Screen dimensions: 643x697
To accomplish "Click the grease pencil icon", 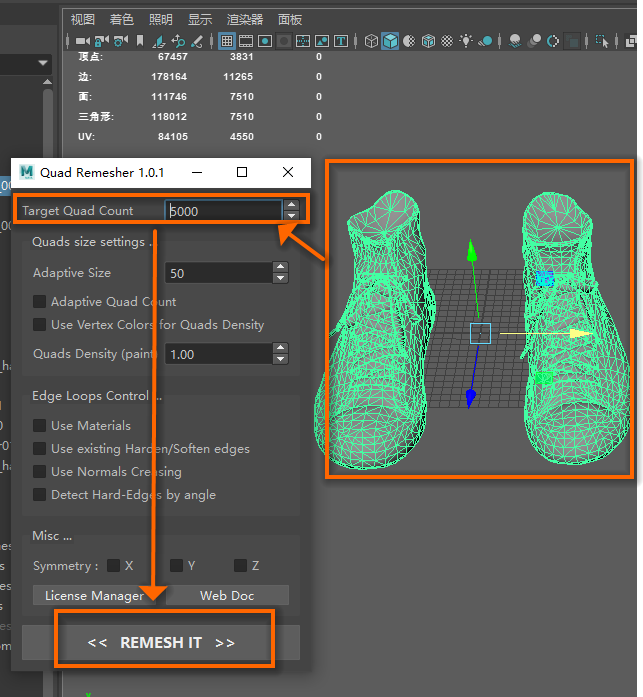I will (x=197, y=41).
